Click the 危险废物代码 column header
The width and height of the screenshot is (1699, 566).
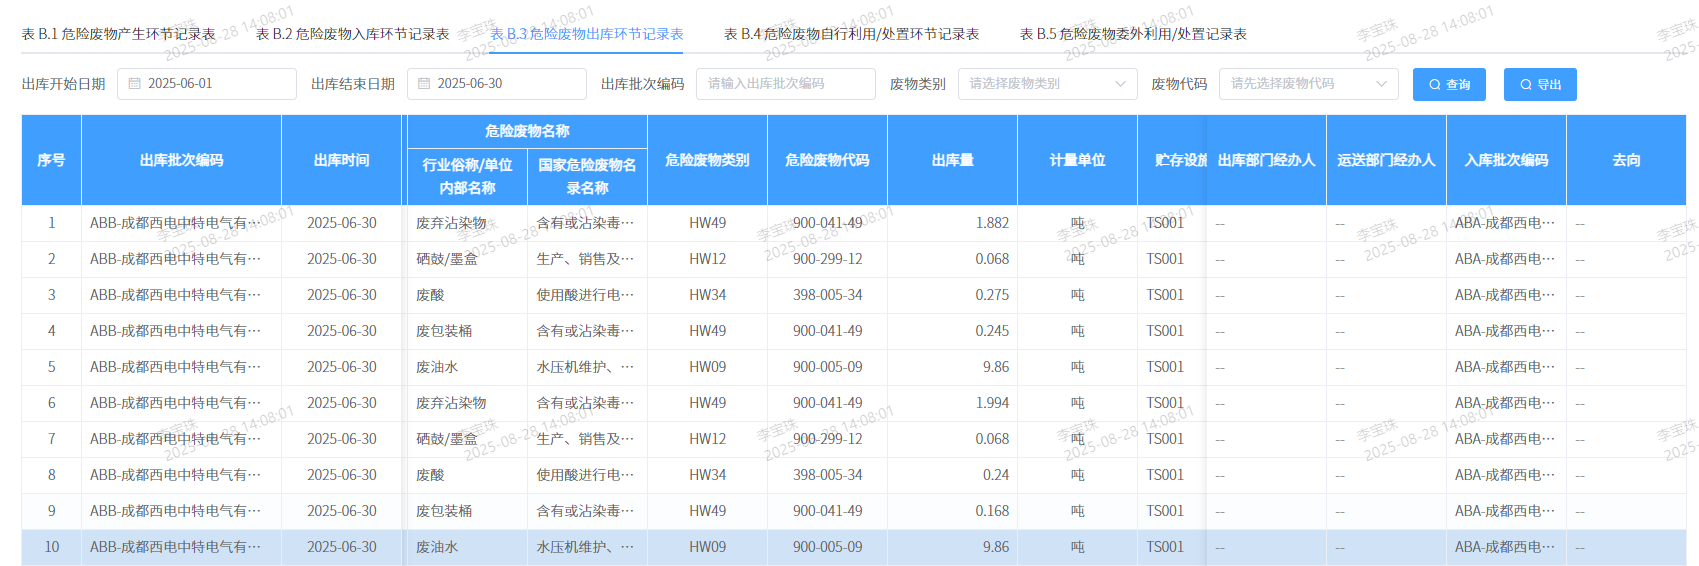click(827, 160)
